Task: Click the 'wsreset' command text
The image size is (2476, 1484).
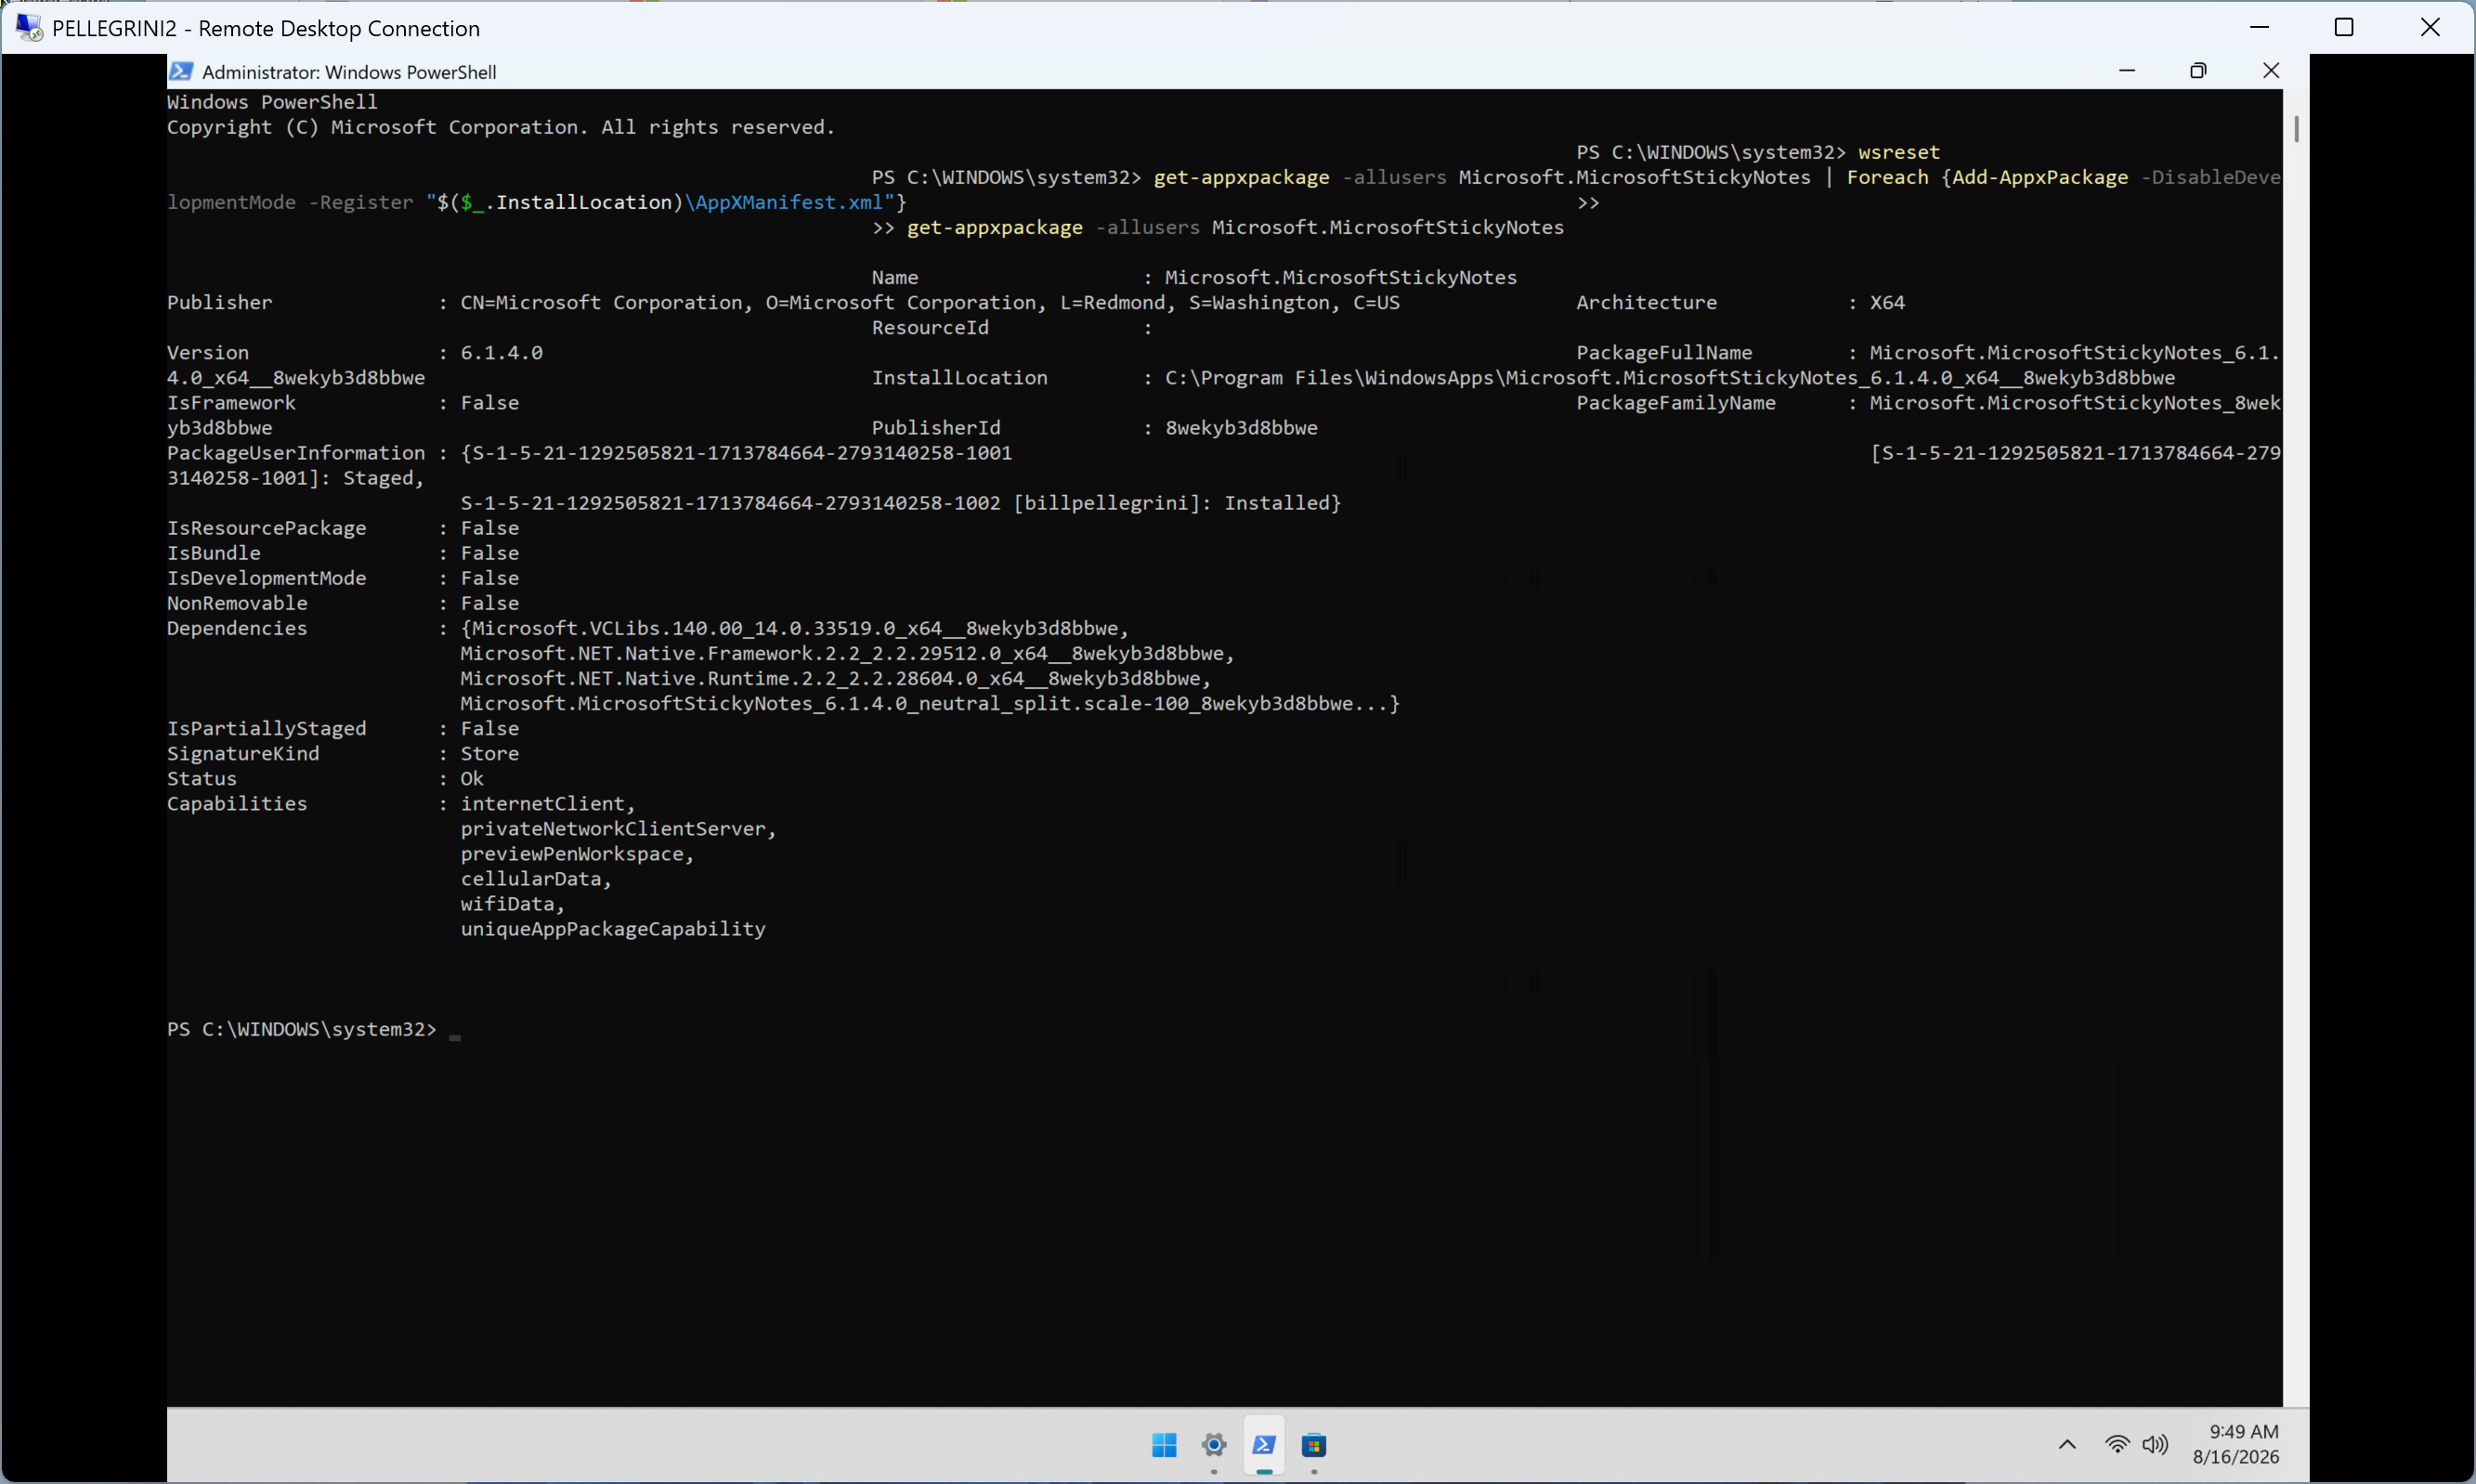Action: tap(1899, 152)
